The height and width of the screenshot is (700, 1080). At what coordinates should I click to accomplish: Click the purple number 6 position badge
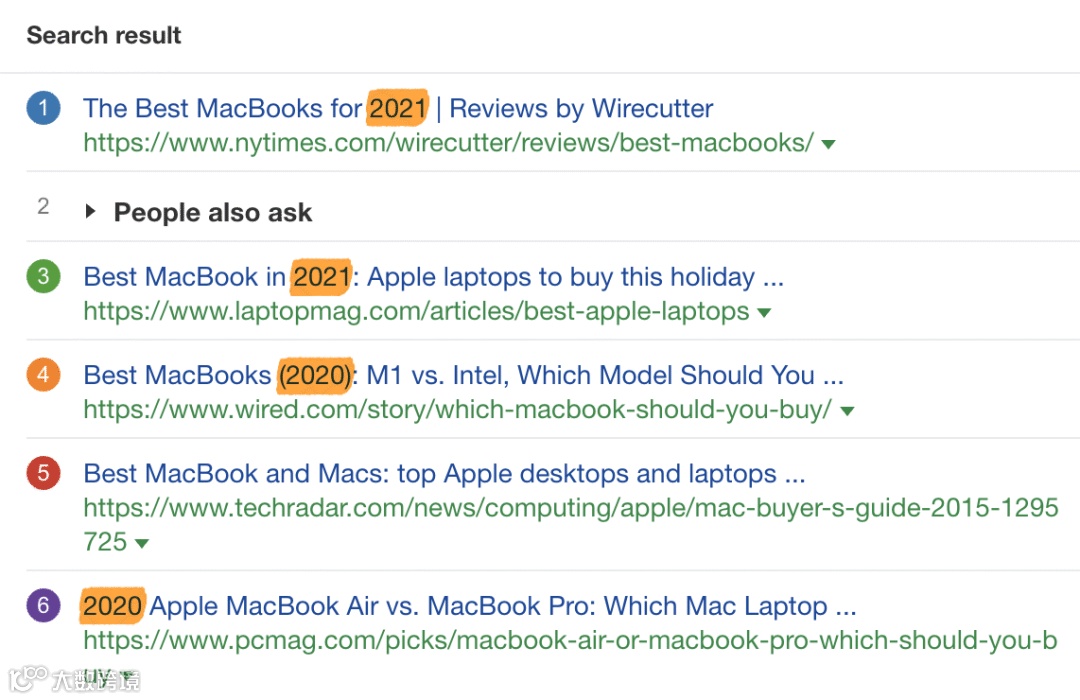point(43,605)
